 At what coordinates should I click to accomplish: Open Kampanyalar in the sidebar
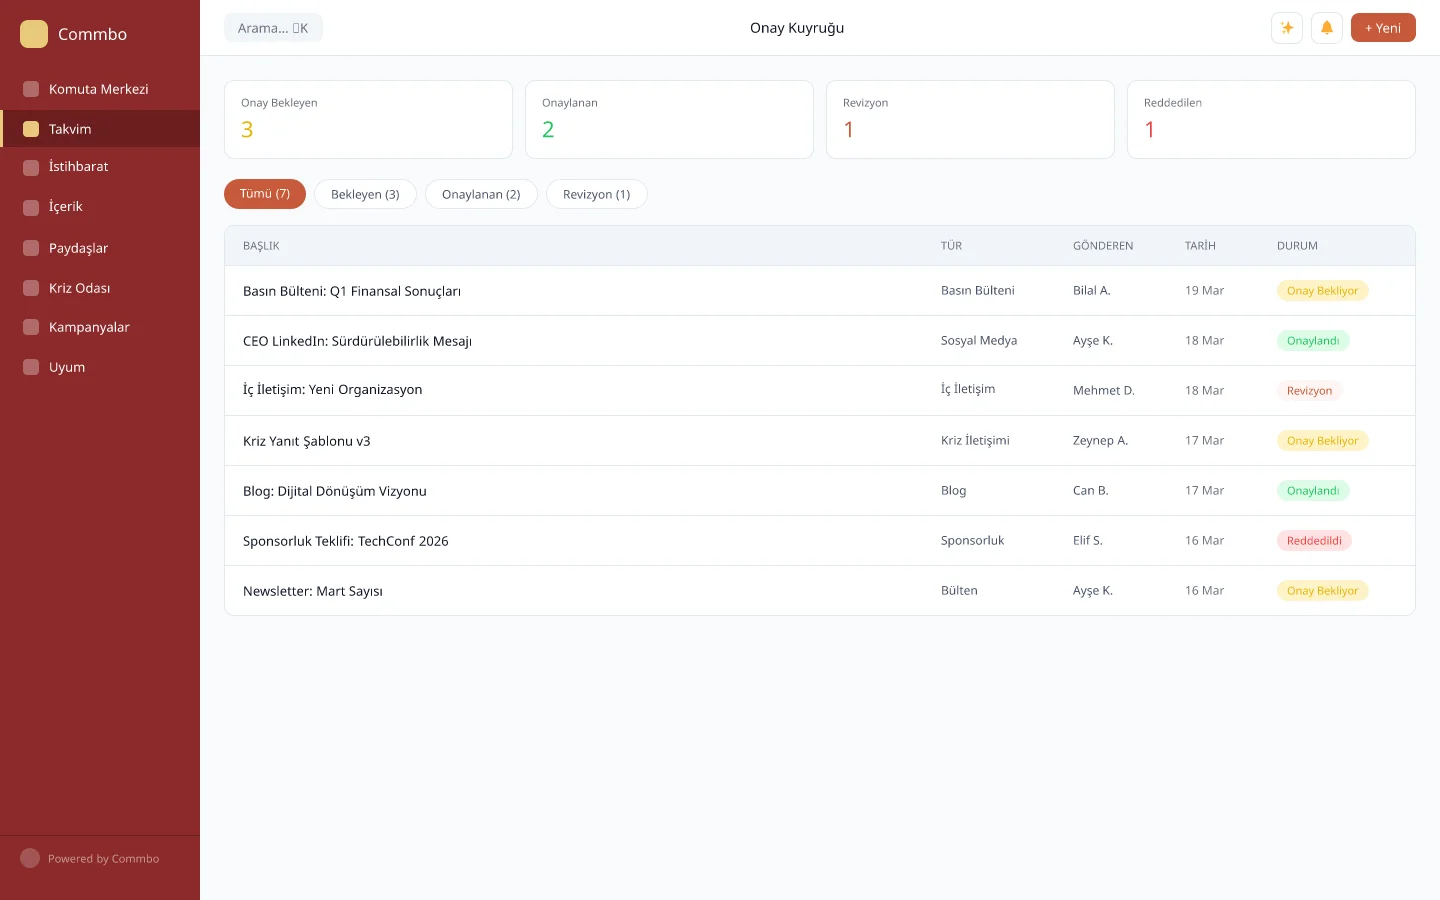[89, 327]
